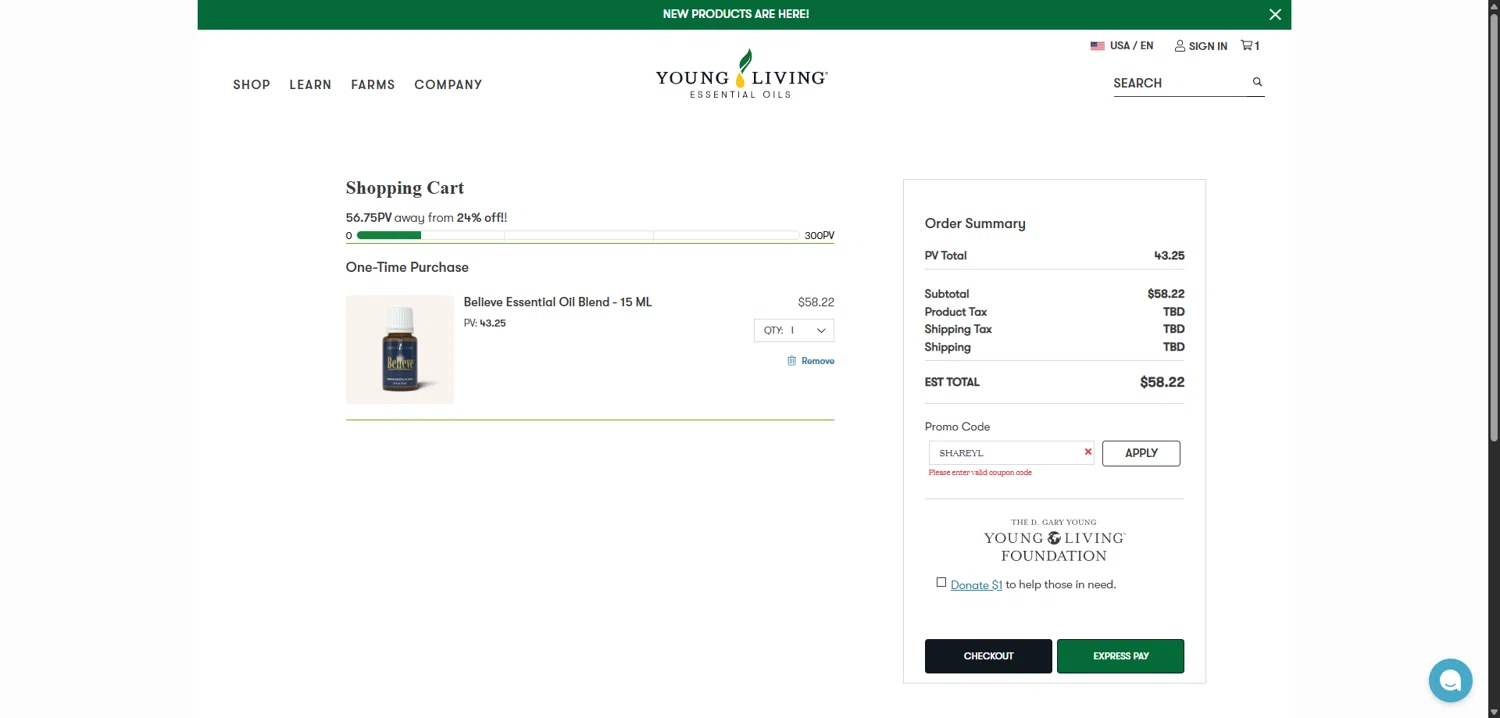Open the QTY dropdown for Believe oil
This screenshot has height=718, width=1500.
coord(794,330)
